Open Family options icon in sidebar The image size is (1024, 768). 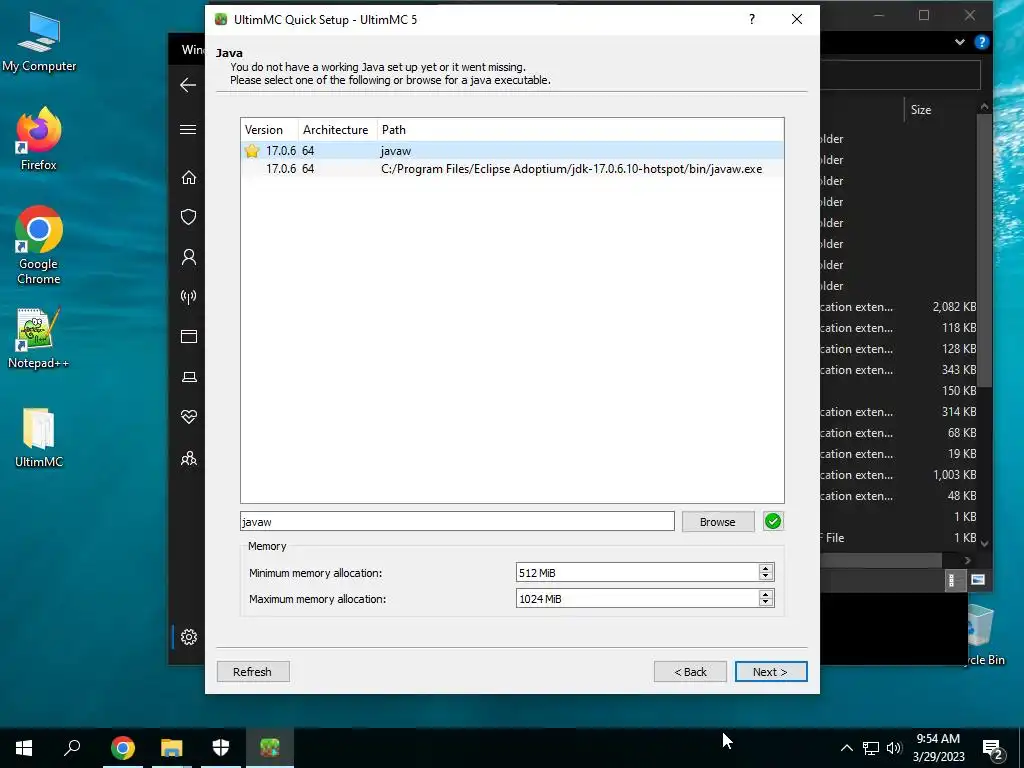[x=189, y=458]
